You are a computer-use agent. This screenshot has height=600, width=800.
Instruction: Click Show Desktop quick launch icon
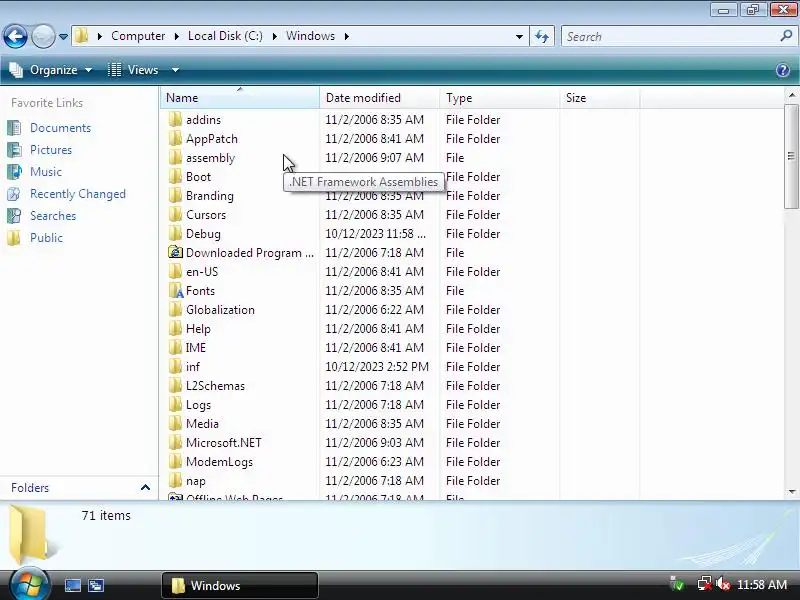(x=72, y=585)
